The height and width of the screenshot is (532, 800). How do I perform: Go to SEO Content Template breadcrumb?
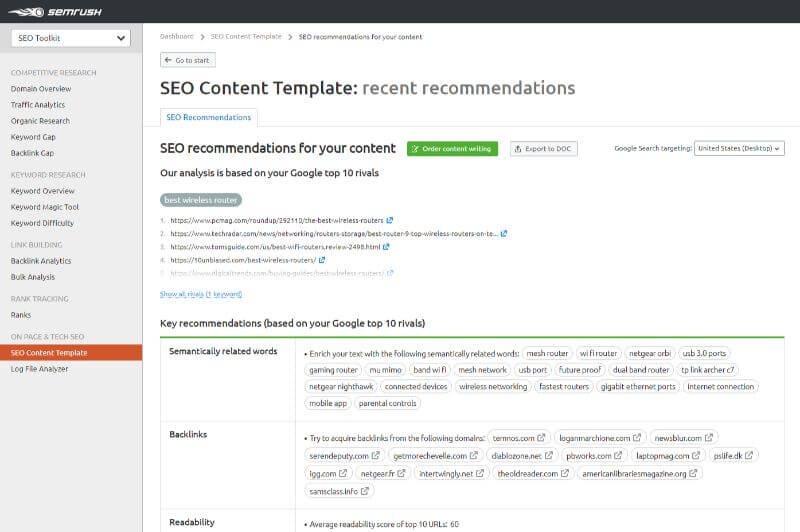(246, 37)
